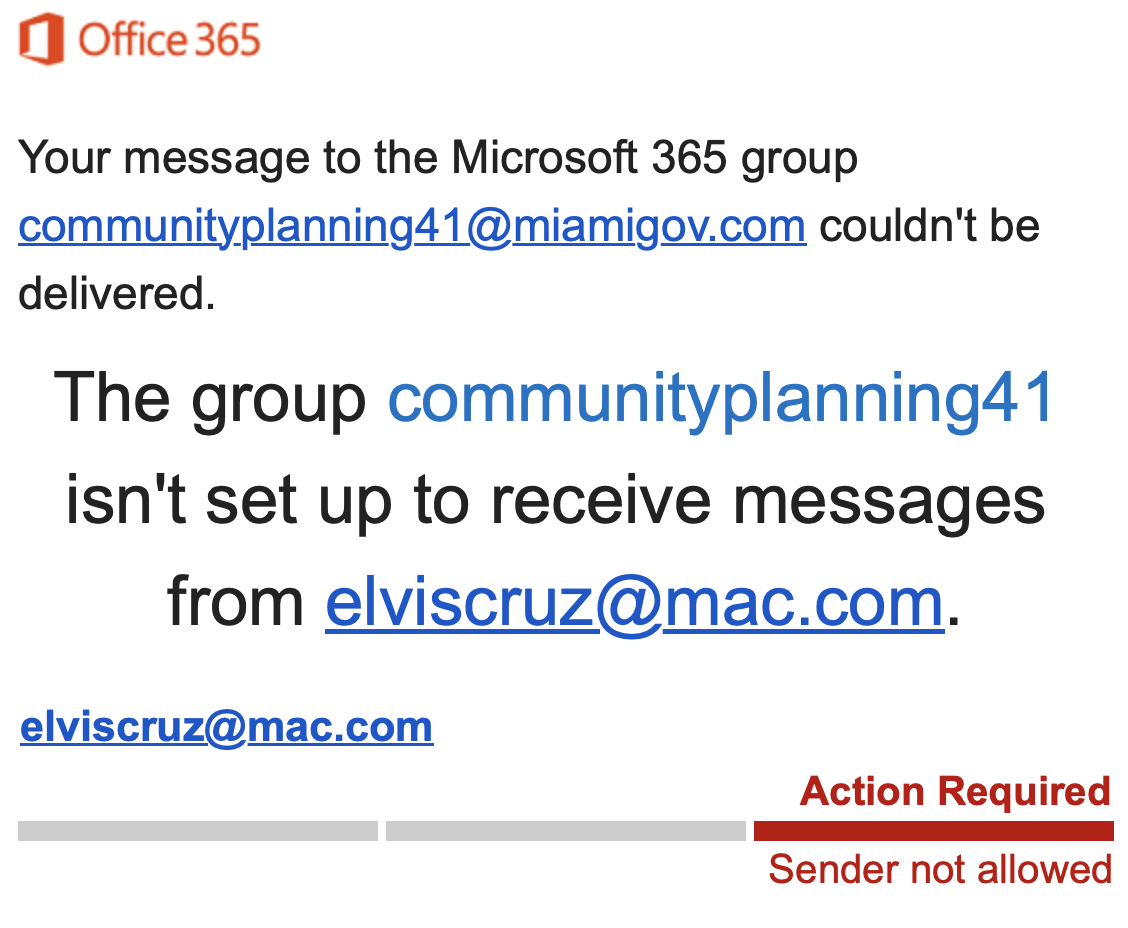Screen dimensions: 1128x928
Task: Click the Office 365 wordmark text
Action: pos(169,40)
